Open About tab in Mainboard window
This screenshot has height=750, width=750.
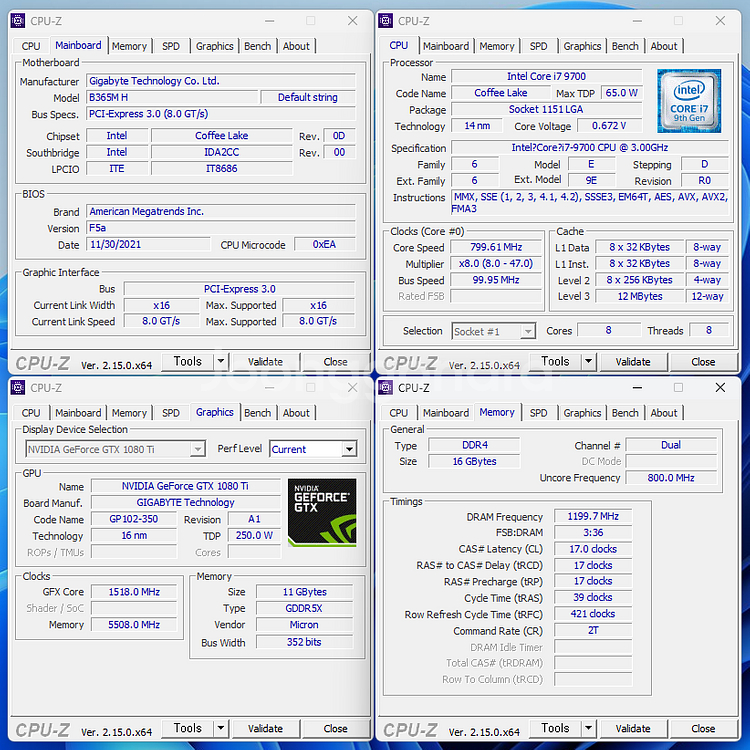click(296, 46)
